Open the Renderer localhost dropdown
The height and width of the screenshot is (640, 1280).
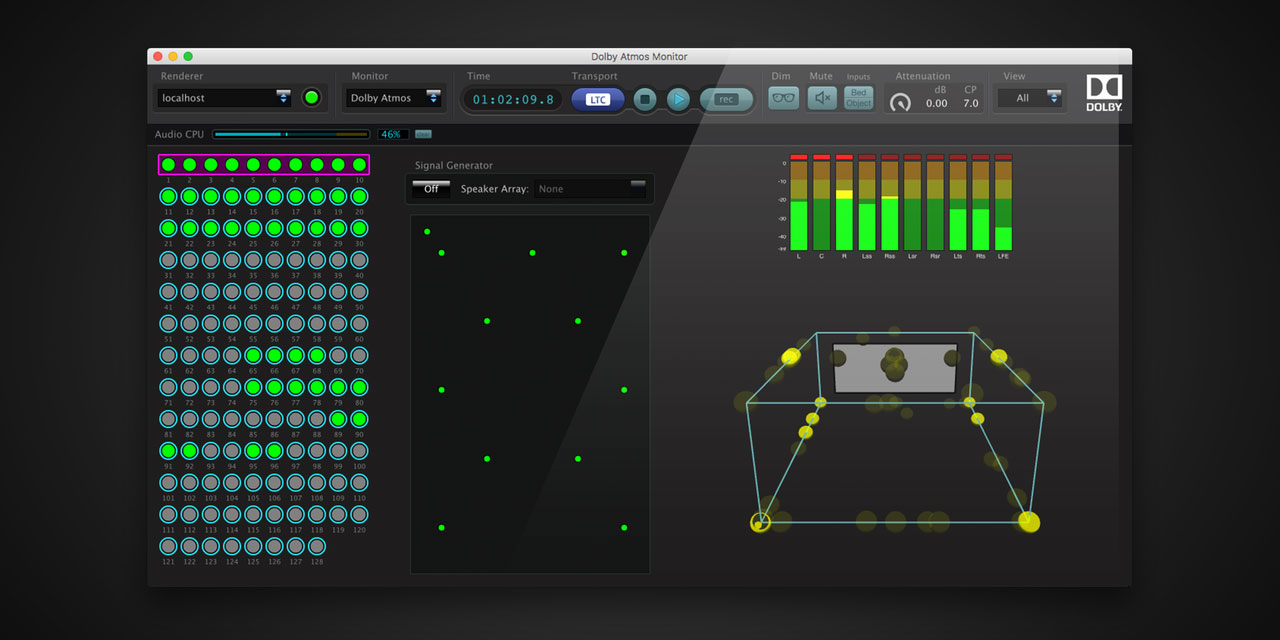pos(224,98)
